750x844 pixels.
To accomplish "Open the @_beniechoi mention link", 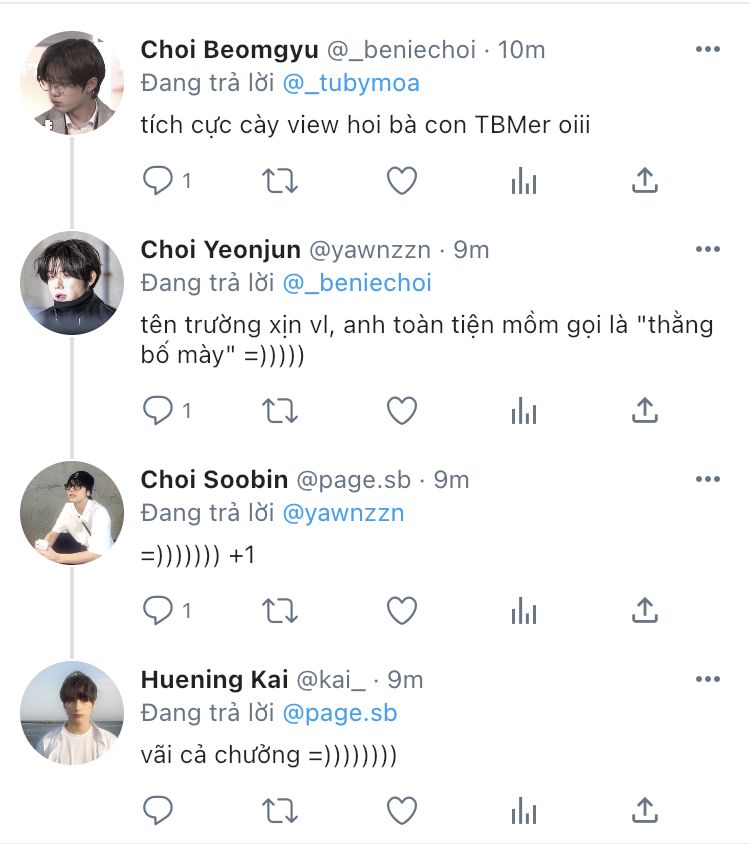I will 357,283.
